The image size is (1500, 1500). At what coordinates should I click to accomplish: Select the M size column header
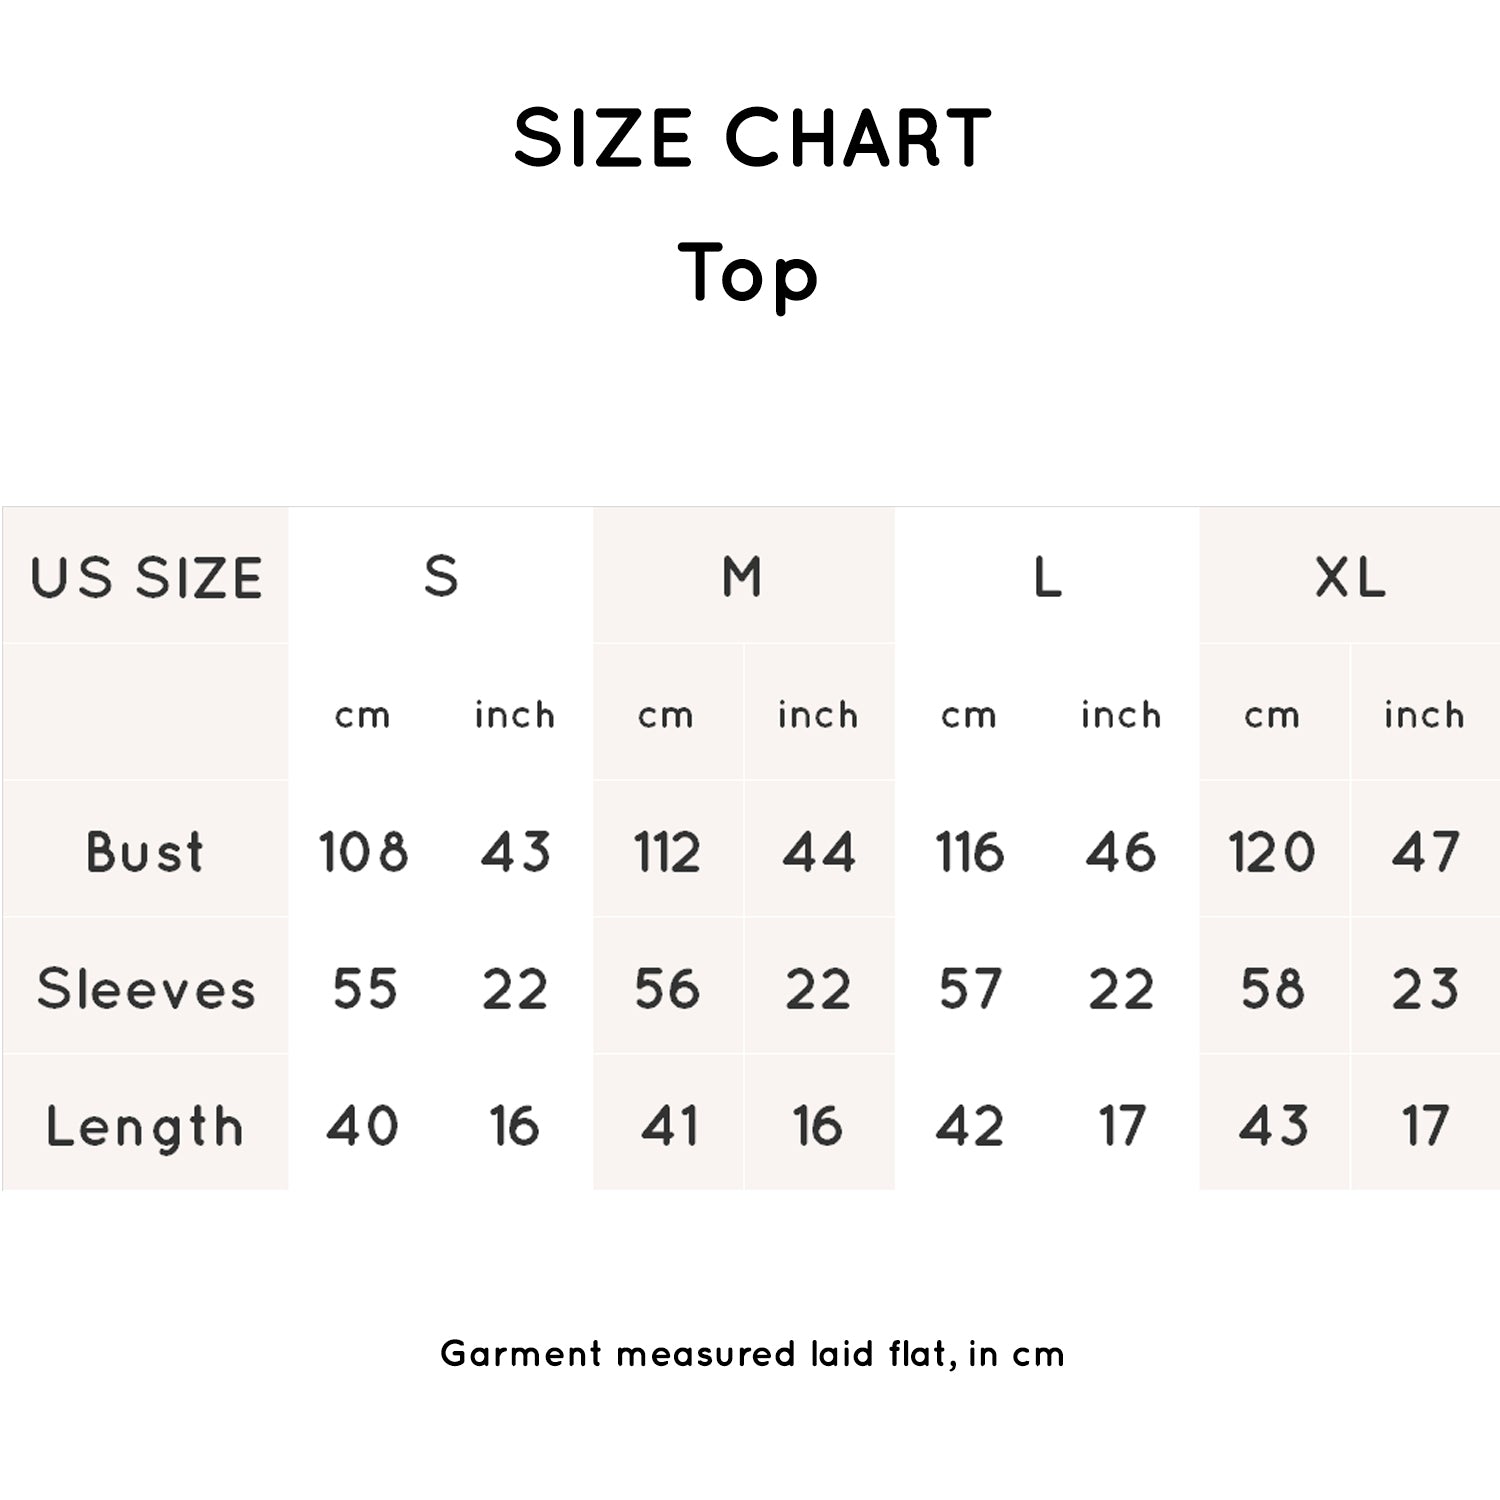[x=742, y=577]
